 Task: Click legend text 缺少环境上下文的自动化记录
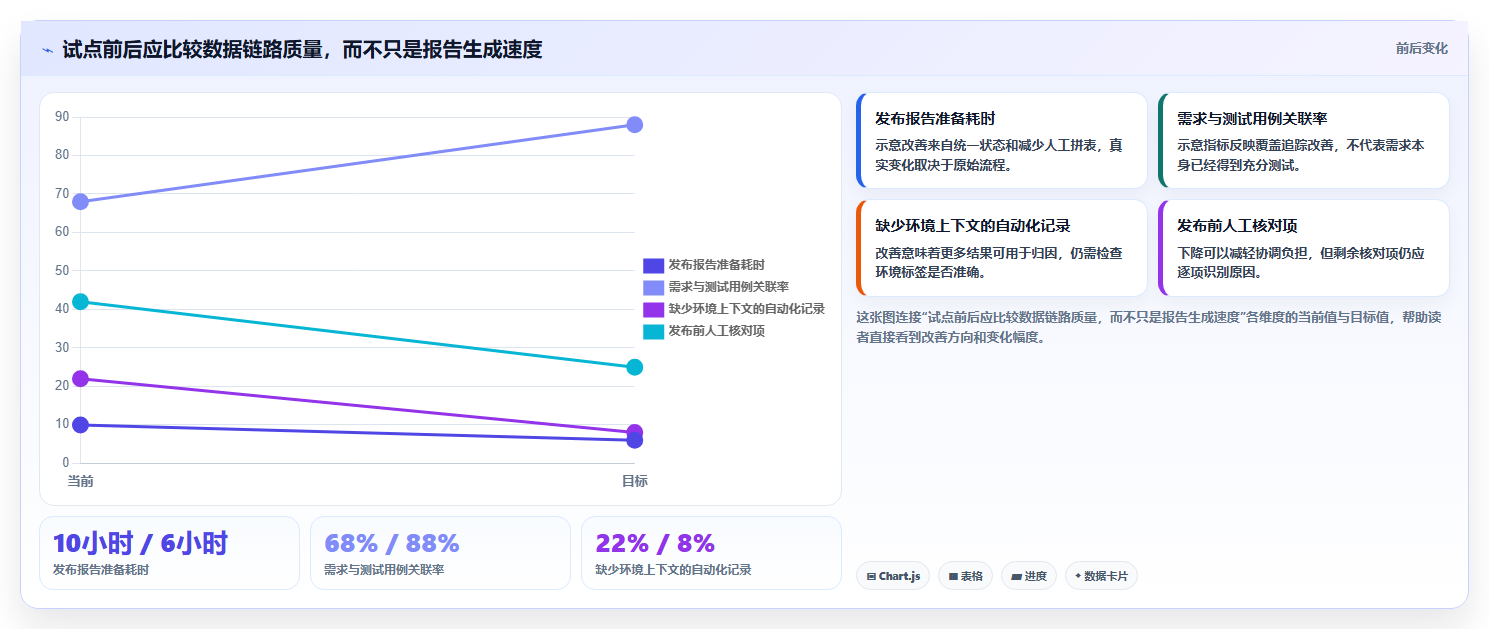(x=747, y=309)
